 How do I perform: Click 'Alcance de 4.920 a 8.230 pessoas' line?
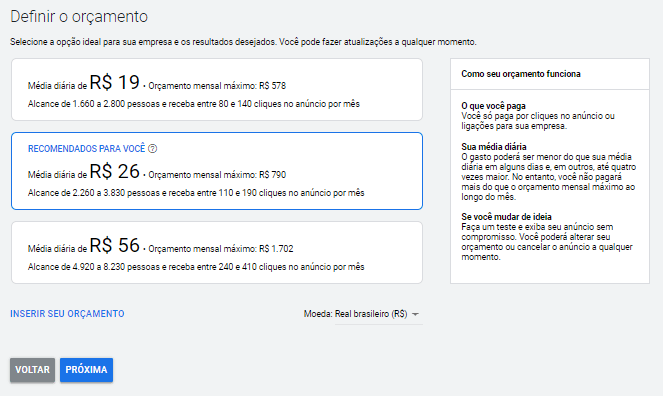[196, 267]
